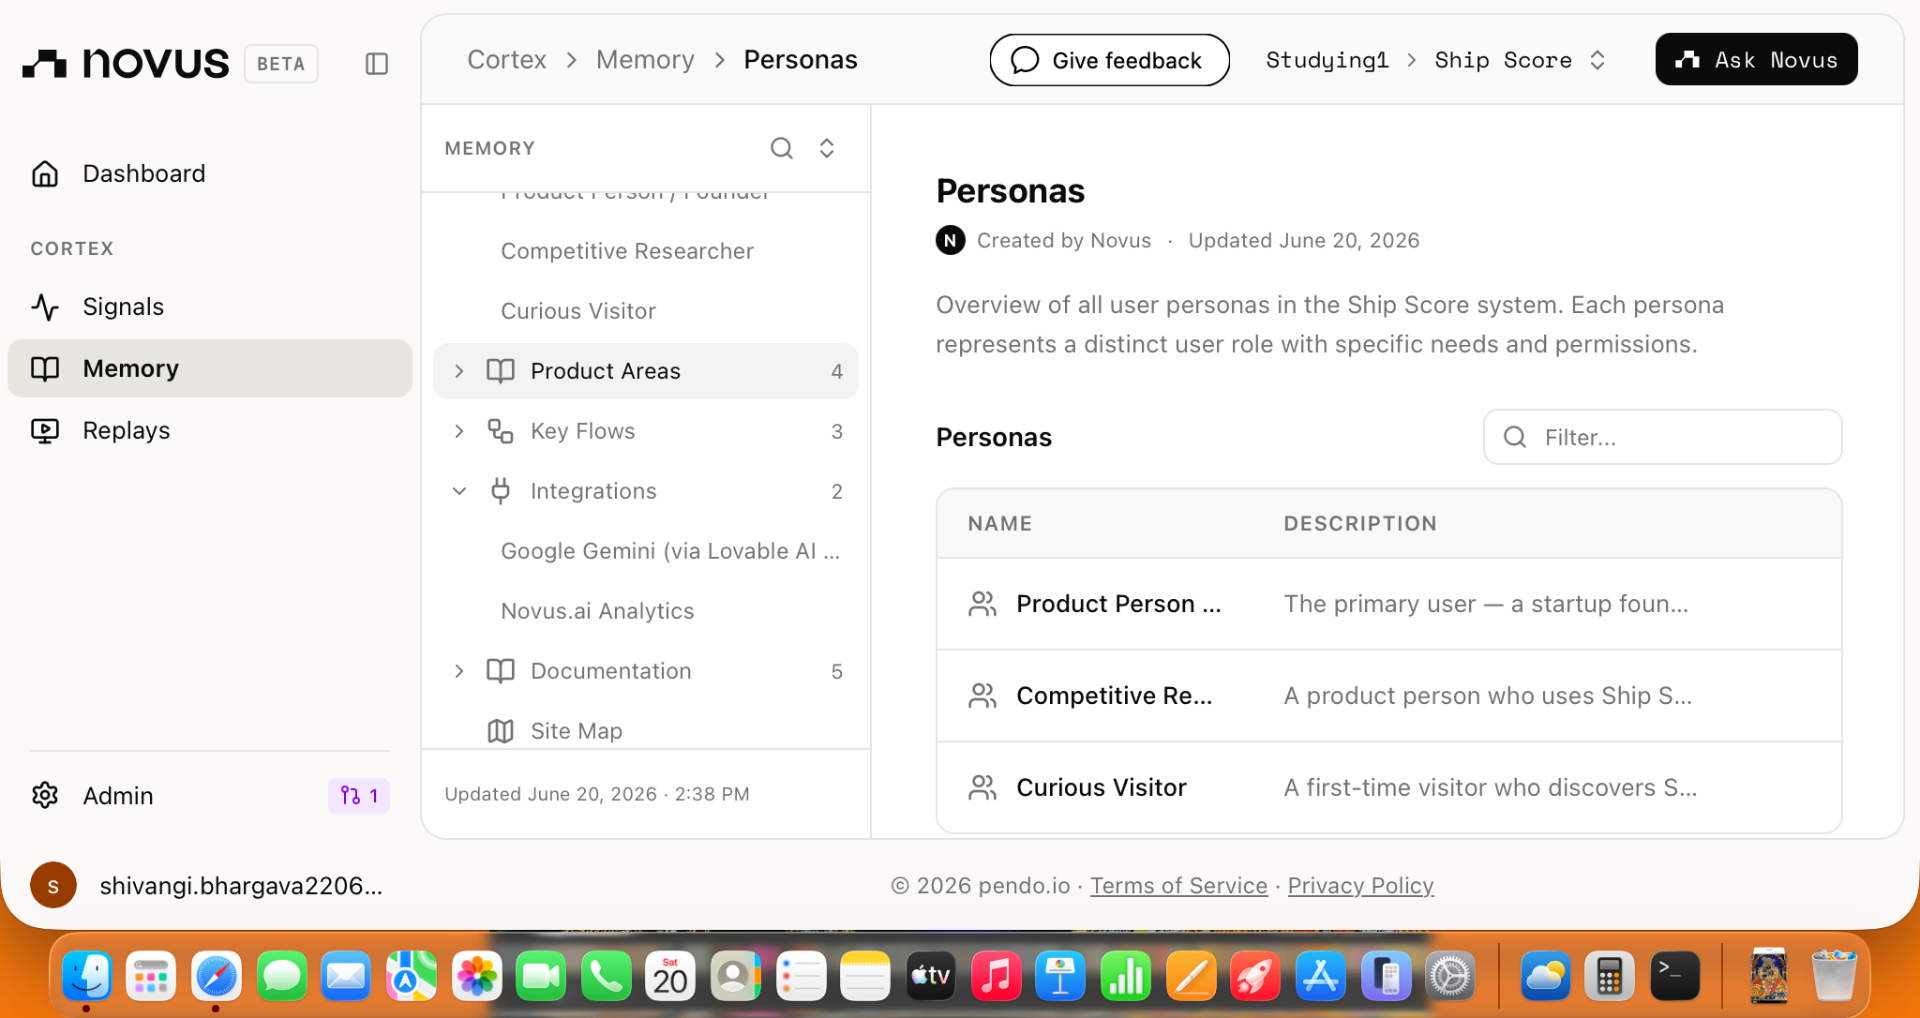
Task: Open Photos from the dock
Action: [477, 976]
